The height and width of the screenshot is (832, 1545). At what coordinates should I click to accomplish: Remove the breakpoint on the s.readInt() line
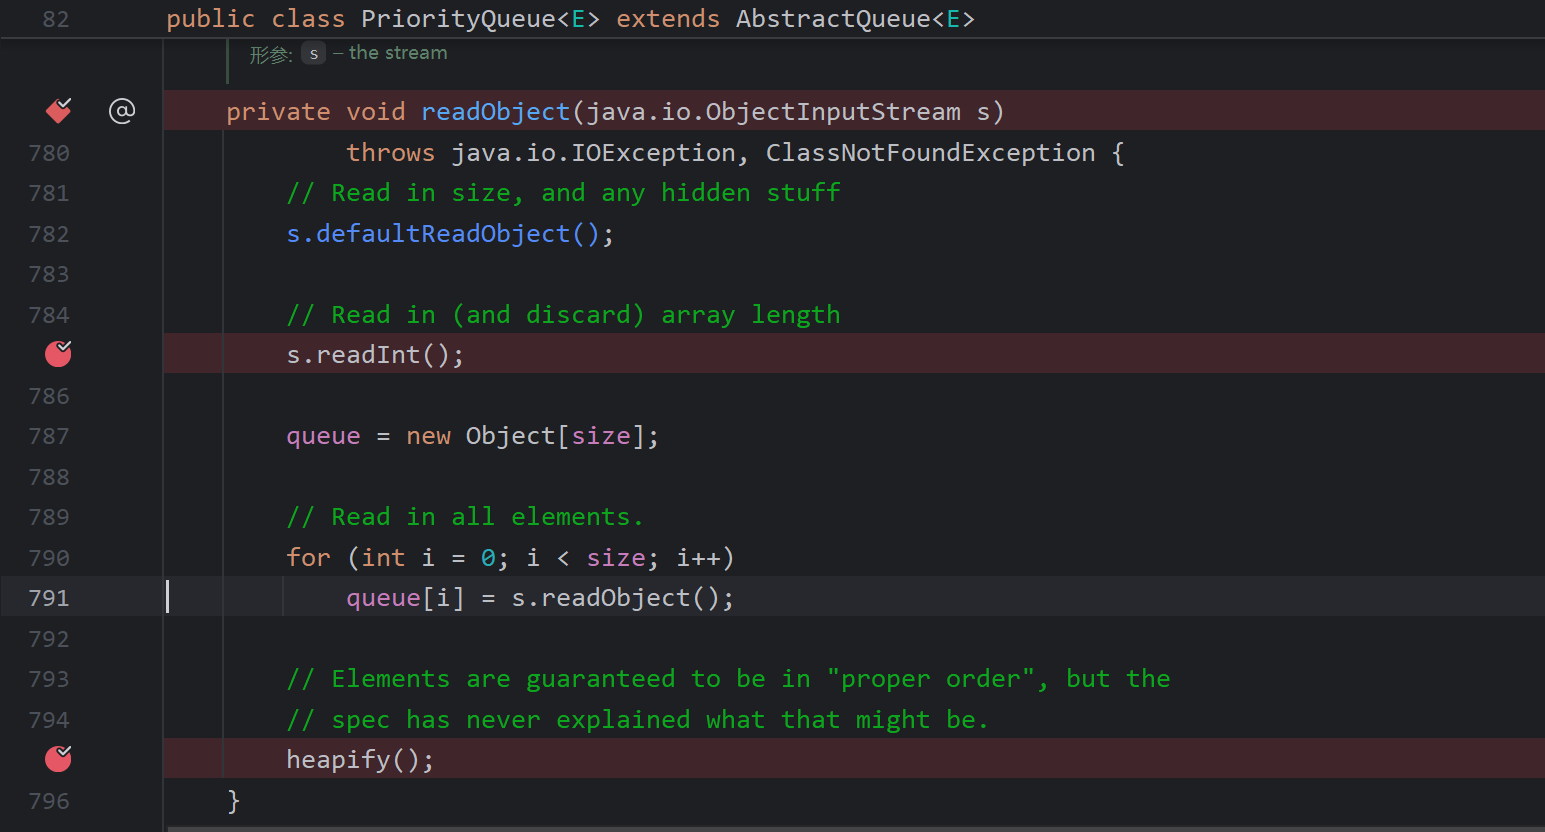click(59, 354)
